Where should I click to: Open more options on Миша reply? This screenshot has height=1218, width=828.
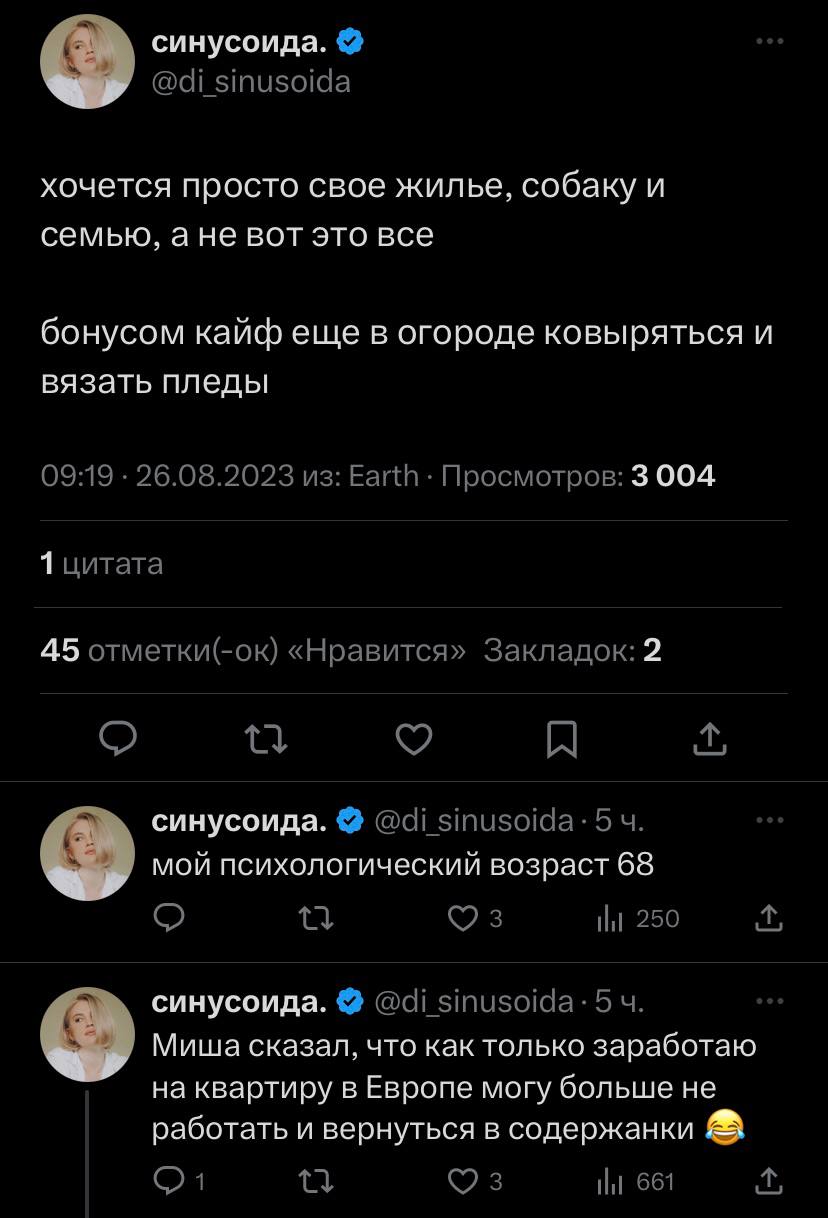point(769,1001)
